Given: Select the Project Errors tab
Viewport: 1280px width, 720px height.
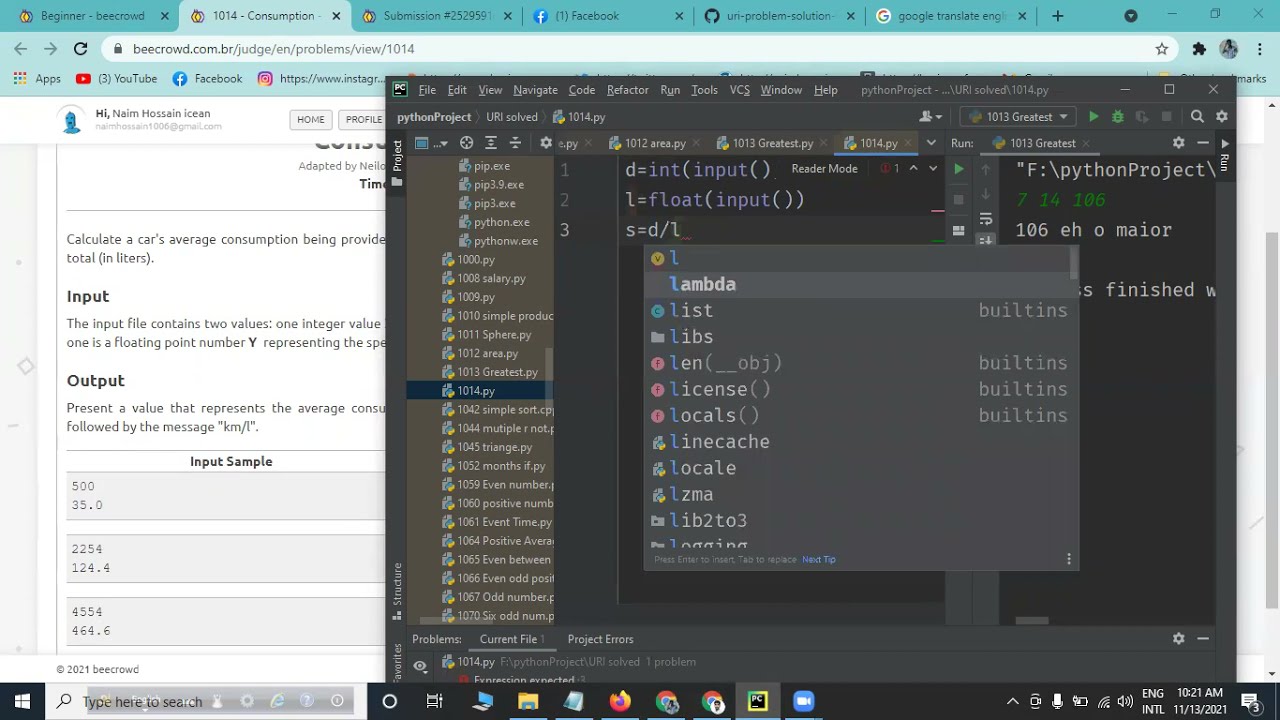Looking at the screenshot, I should click(x=600, y=639).
